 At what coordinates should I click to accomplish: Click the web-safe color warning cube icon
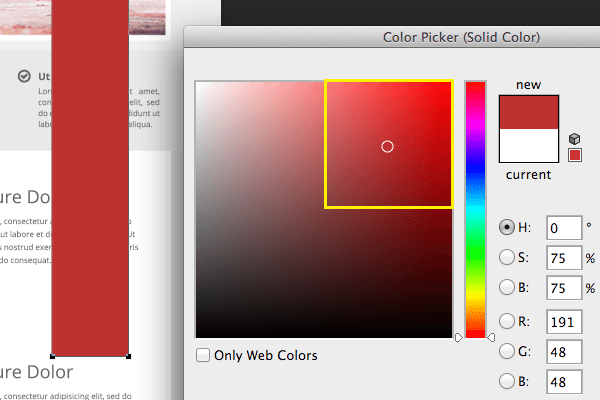coord(574,139)
